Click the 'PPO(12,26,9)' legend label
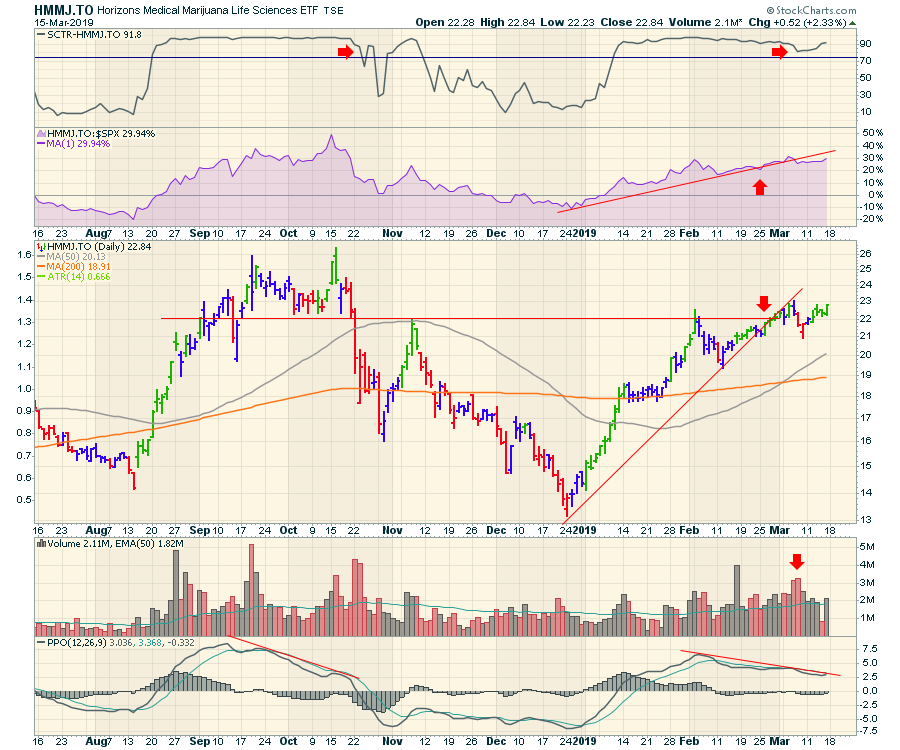 (x=76, y=643)
